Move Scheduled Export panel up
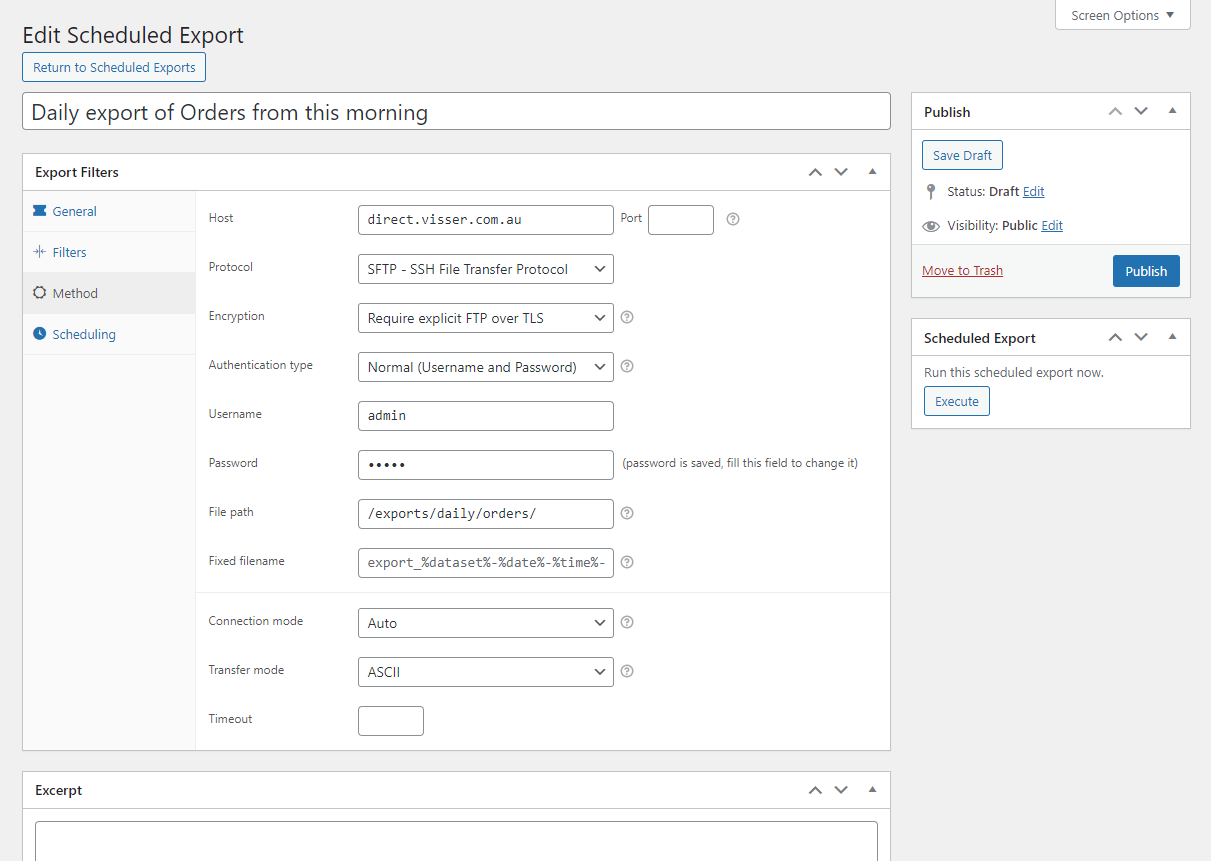 pyautogui.click(x=1115, y=337)
